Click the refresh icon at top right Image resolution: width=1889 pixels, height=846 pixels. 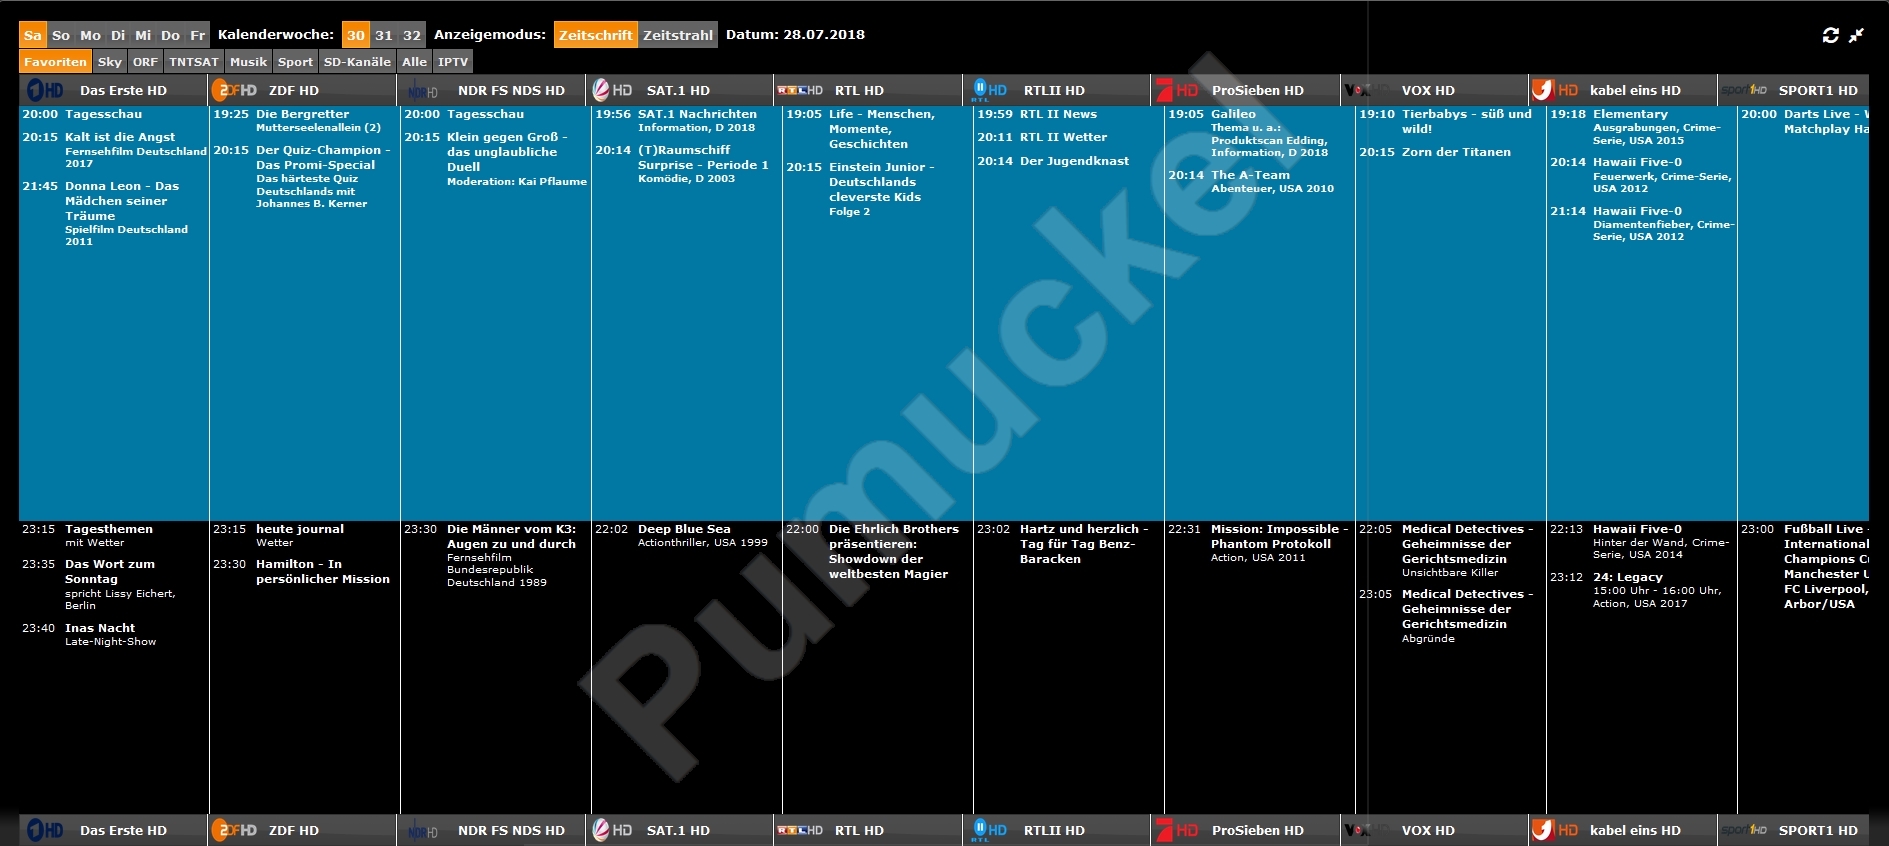[x=1830, y=35]
